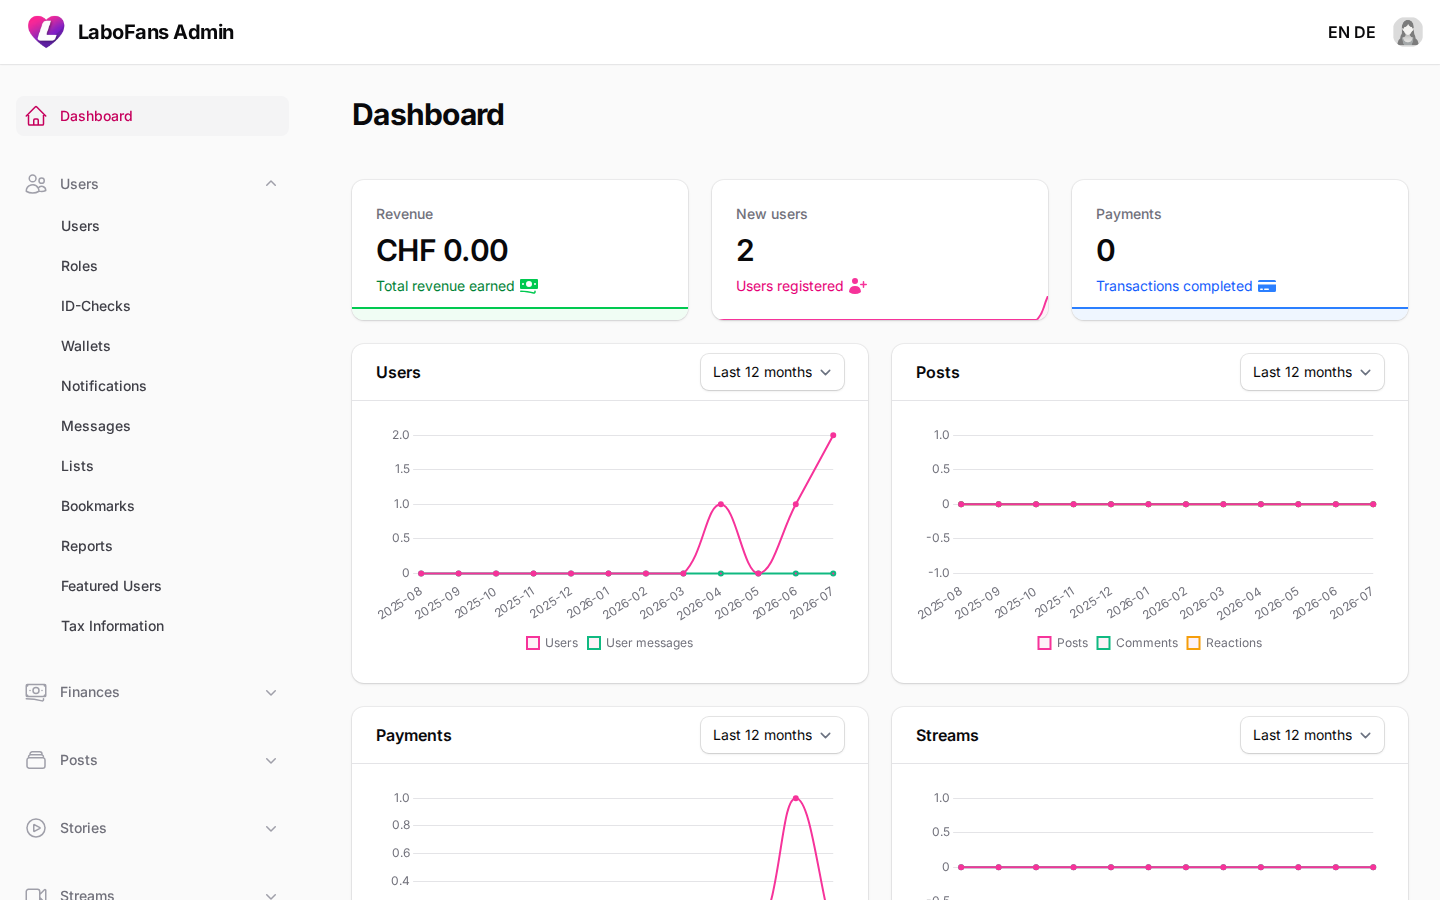Open the Users chart Last 12 months dropdown
Screen dimensions: 1440x900
[x=772, y=372]
